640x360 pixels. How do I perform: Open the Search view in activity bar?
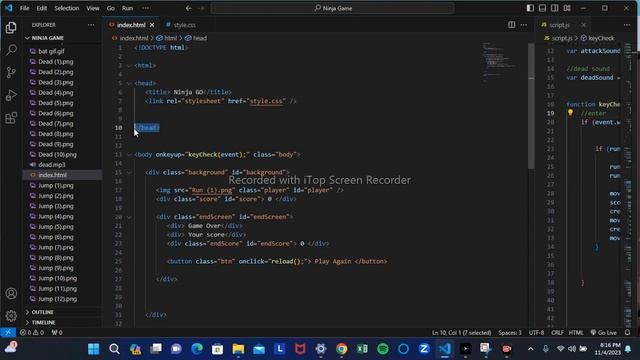pyautogui.click(x=11, y=50)
